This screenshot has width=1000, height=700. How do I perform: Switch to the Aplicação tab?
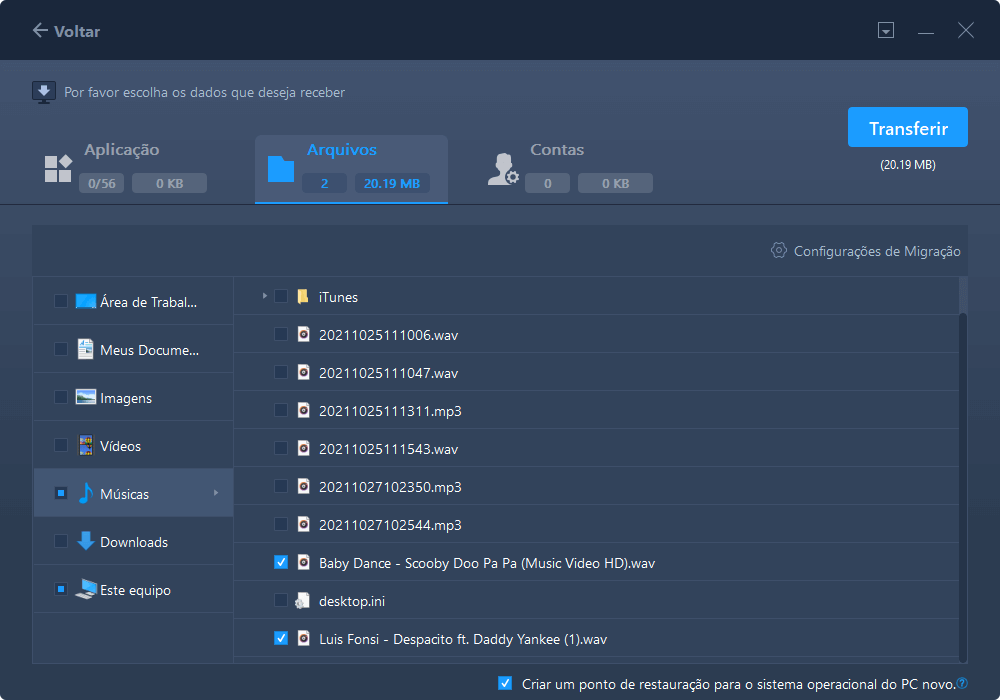point(126,169)
